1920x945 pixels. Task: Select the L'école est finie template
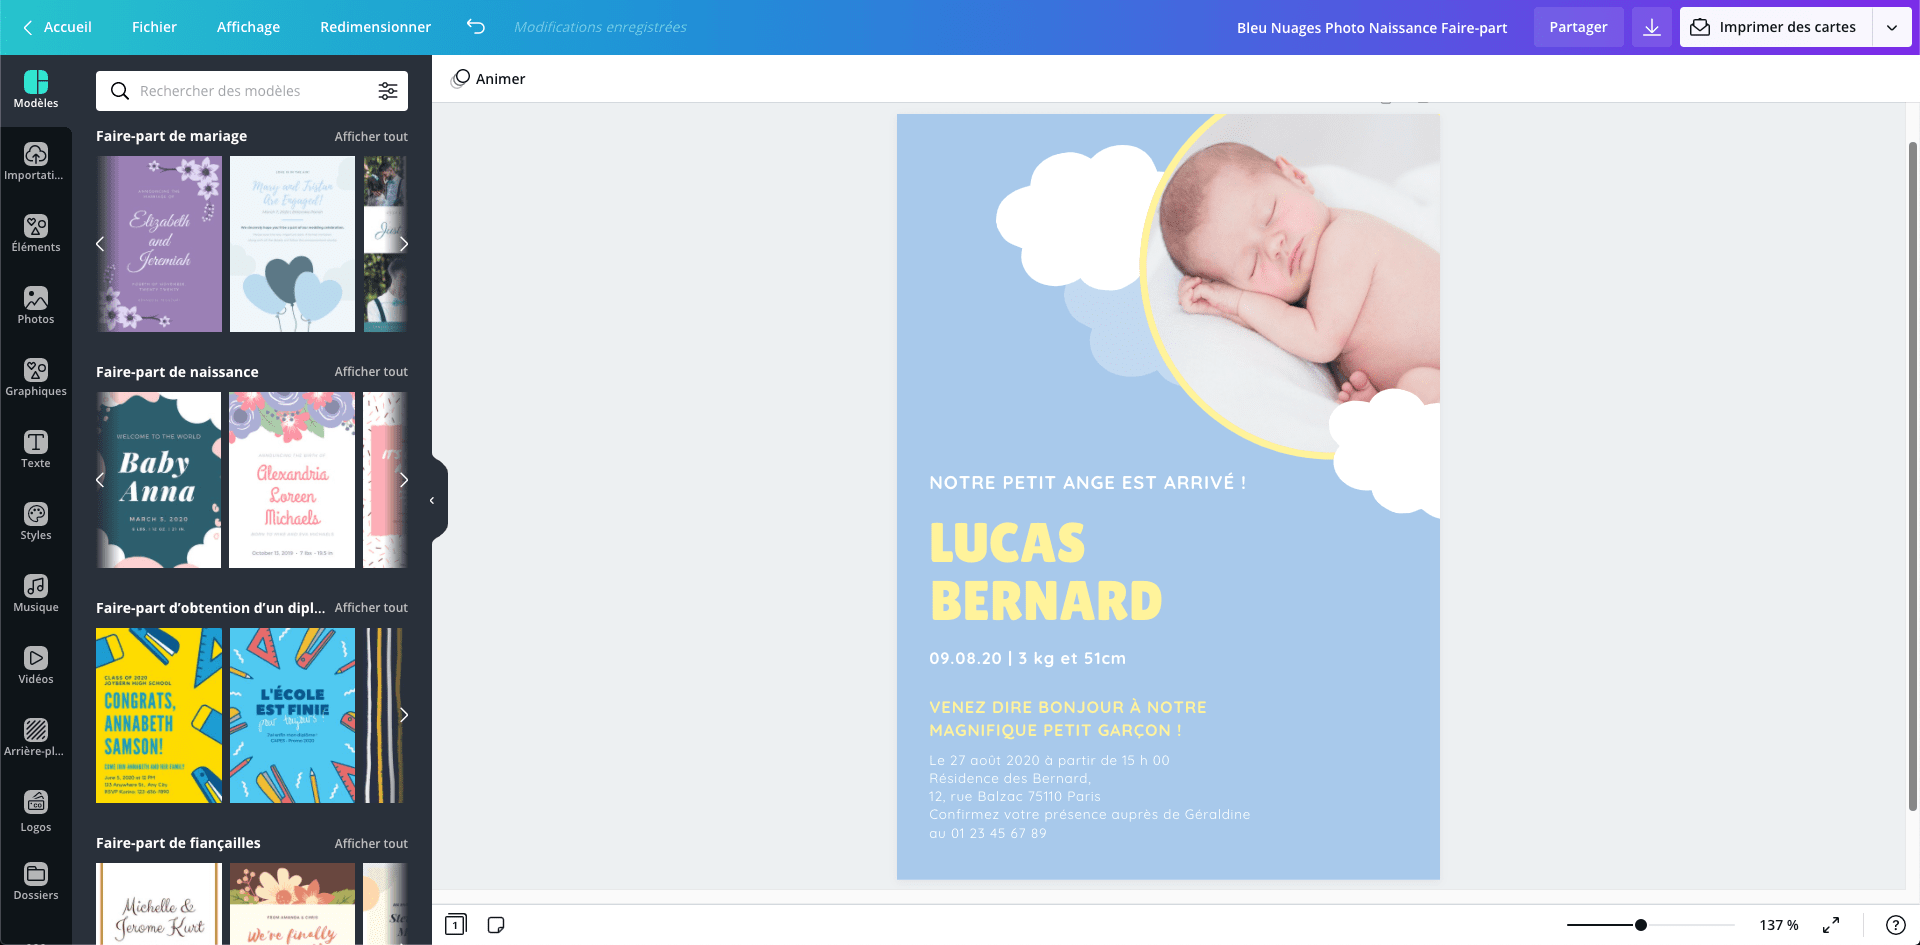point(292,715)
